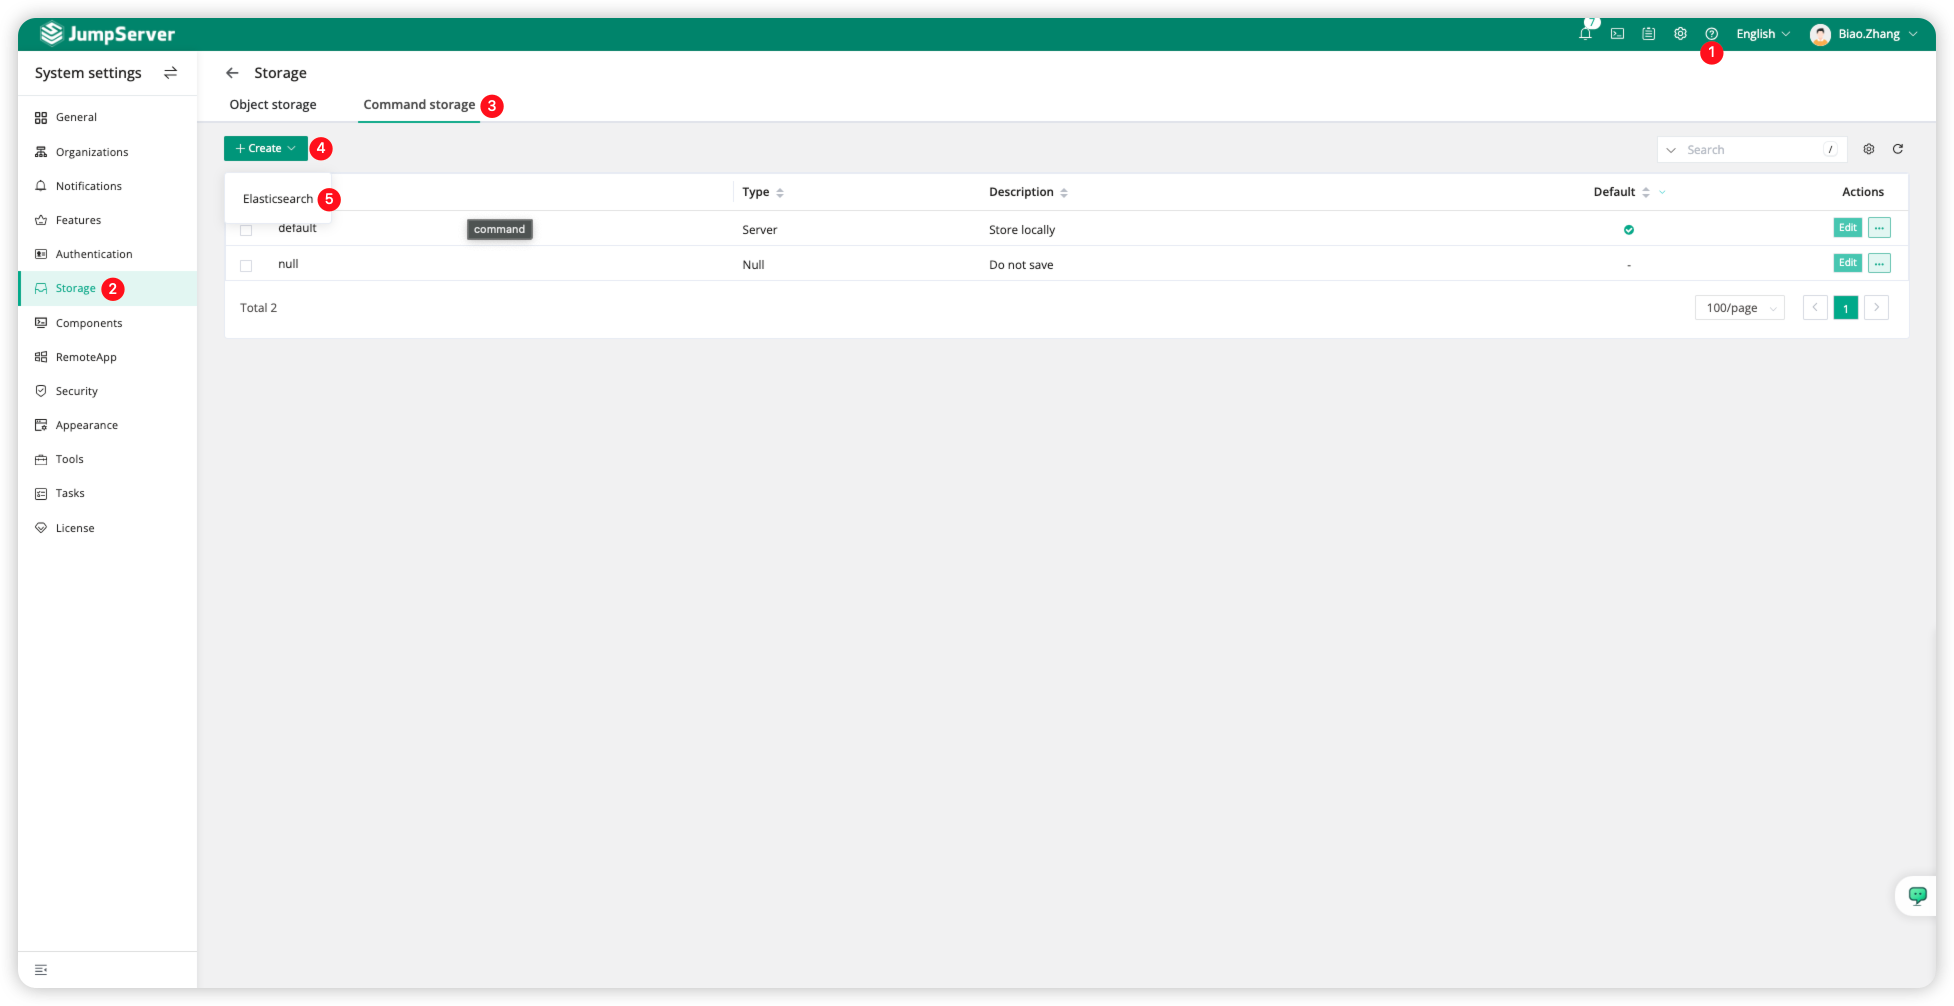
Task: Click the null storage name
Action: click(x=288, y=264)
